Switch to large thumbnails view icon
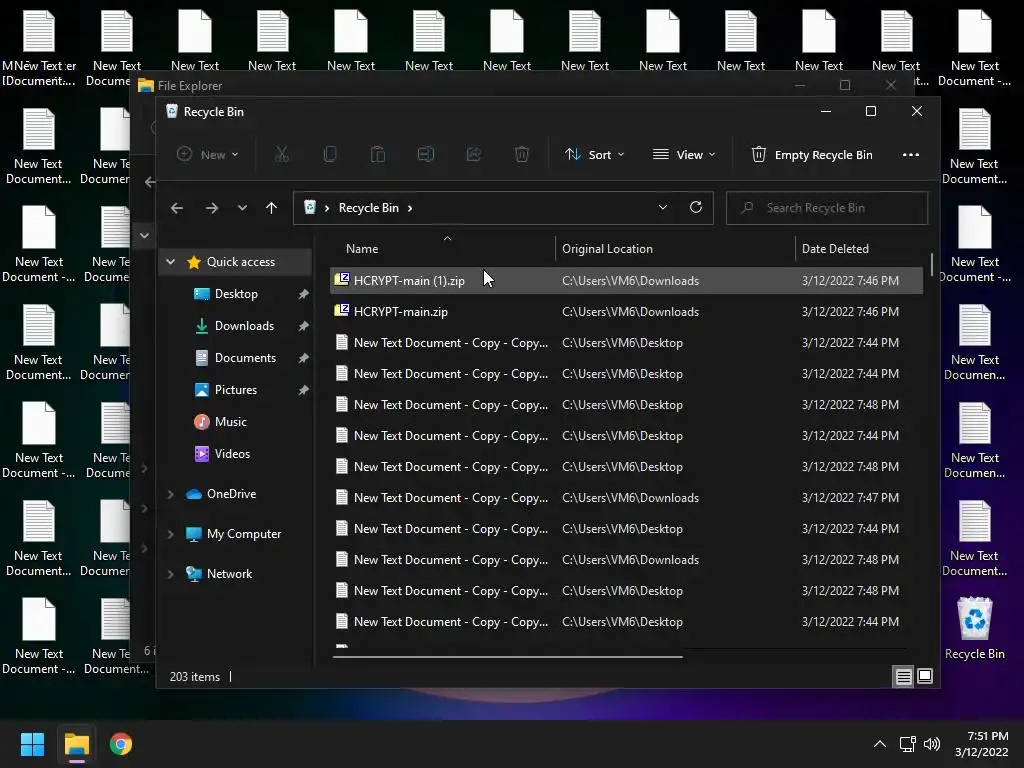This screenshot has height=768, width=1024. tap(925, 677)
